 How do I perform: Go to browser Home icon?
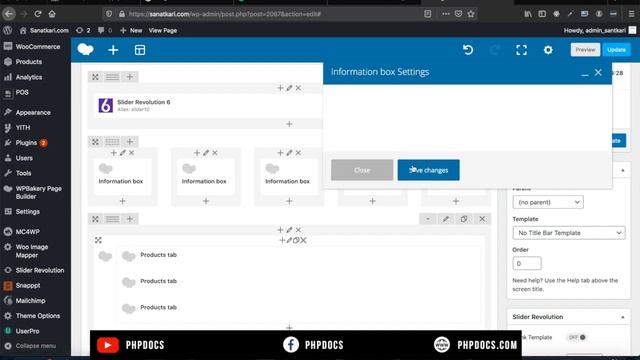tap(52, 14)
